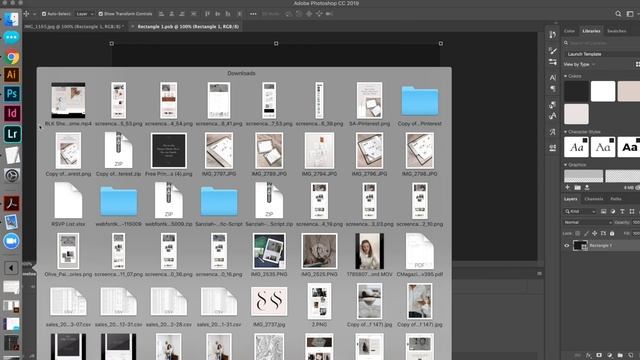The image size is (640, 360).
Task: Select black color swatch in Libraries
Action: click(576, 91)
